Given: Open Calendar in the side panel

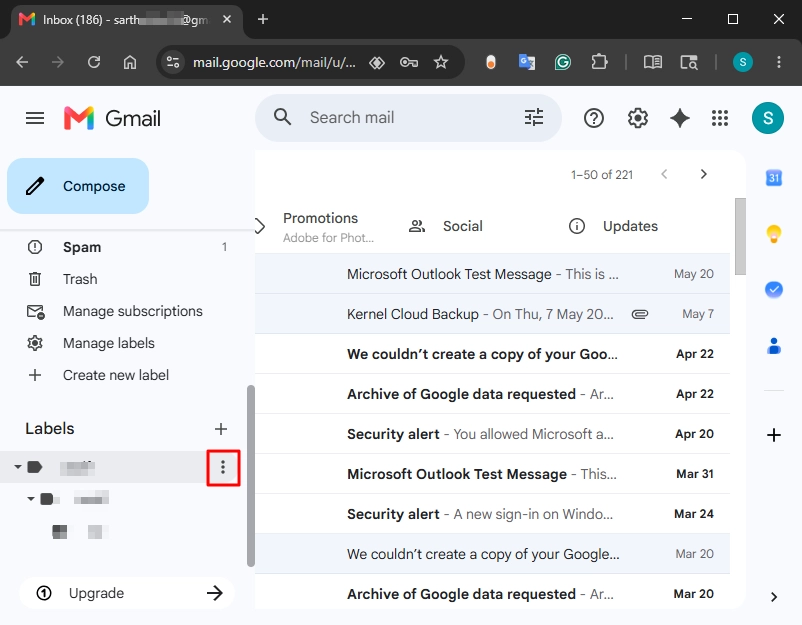Looking at the screenshot, I should (x=773, y=177).
